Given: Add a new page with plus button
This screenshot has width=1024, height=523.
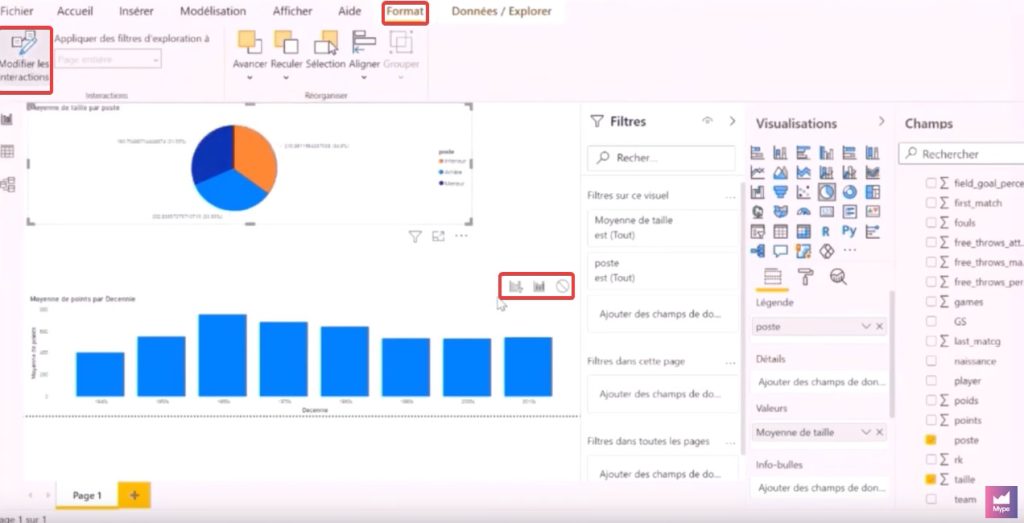Looking at the screenshot, I should coord(134,496).
